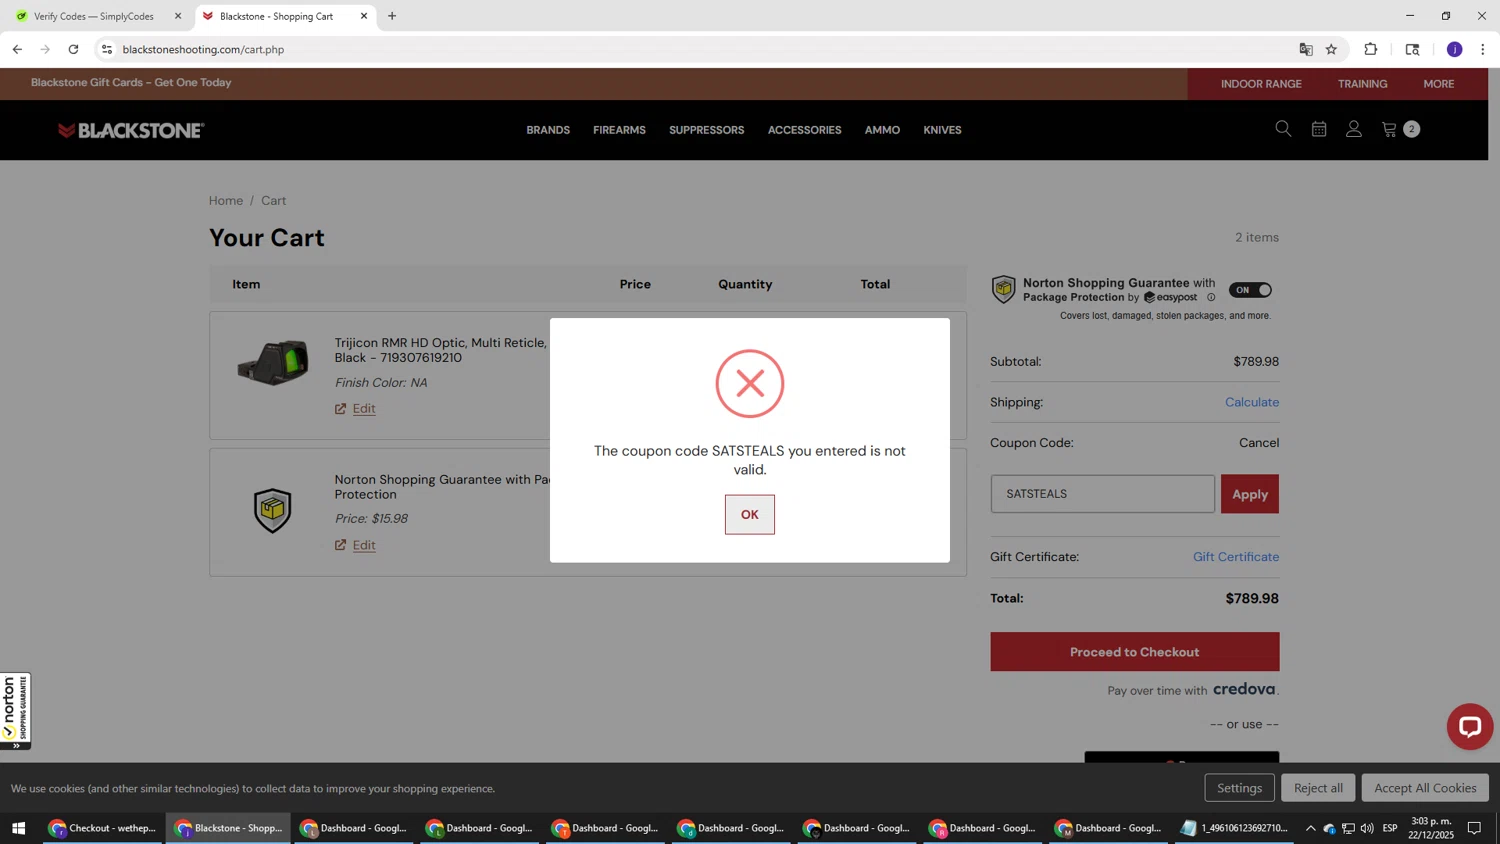1500x844 pixels.
Task: Open the live chat bubble
Action: (x=1469, y=727)
